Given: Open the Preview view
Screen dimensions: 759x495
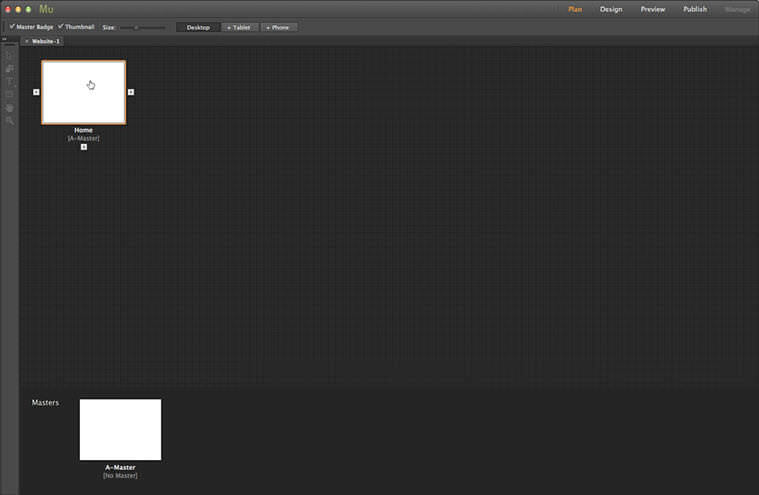Looking at the screenshot, I should [653, 9].
